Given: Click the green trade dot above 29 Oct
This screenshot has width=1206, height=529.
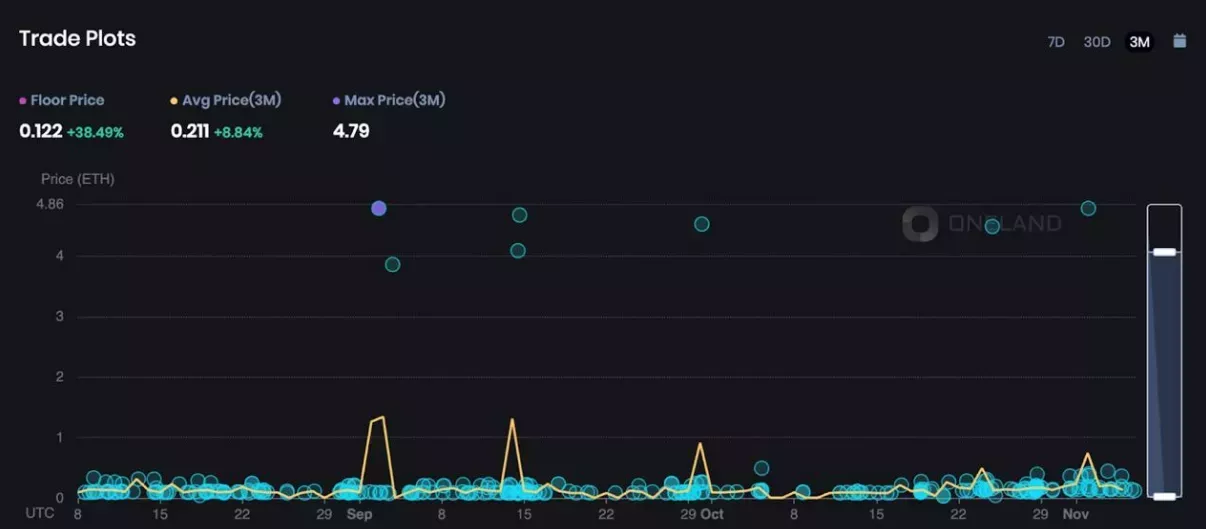Looking at the screenshot, I should pyautogui.click(x=702, y=224).
